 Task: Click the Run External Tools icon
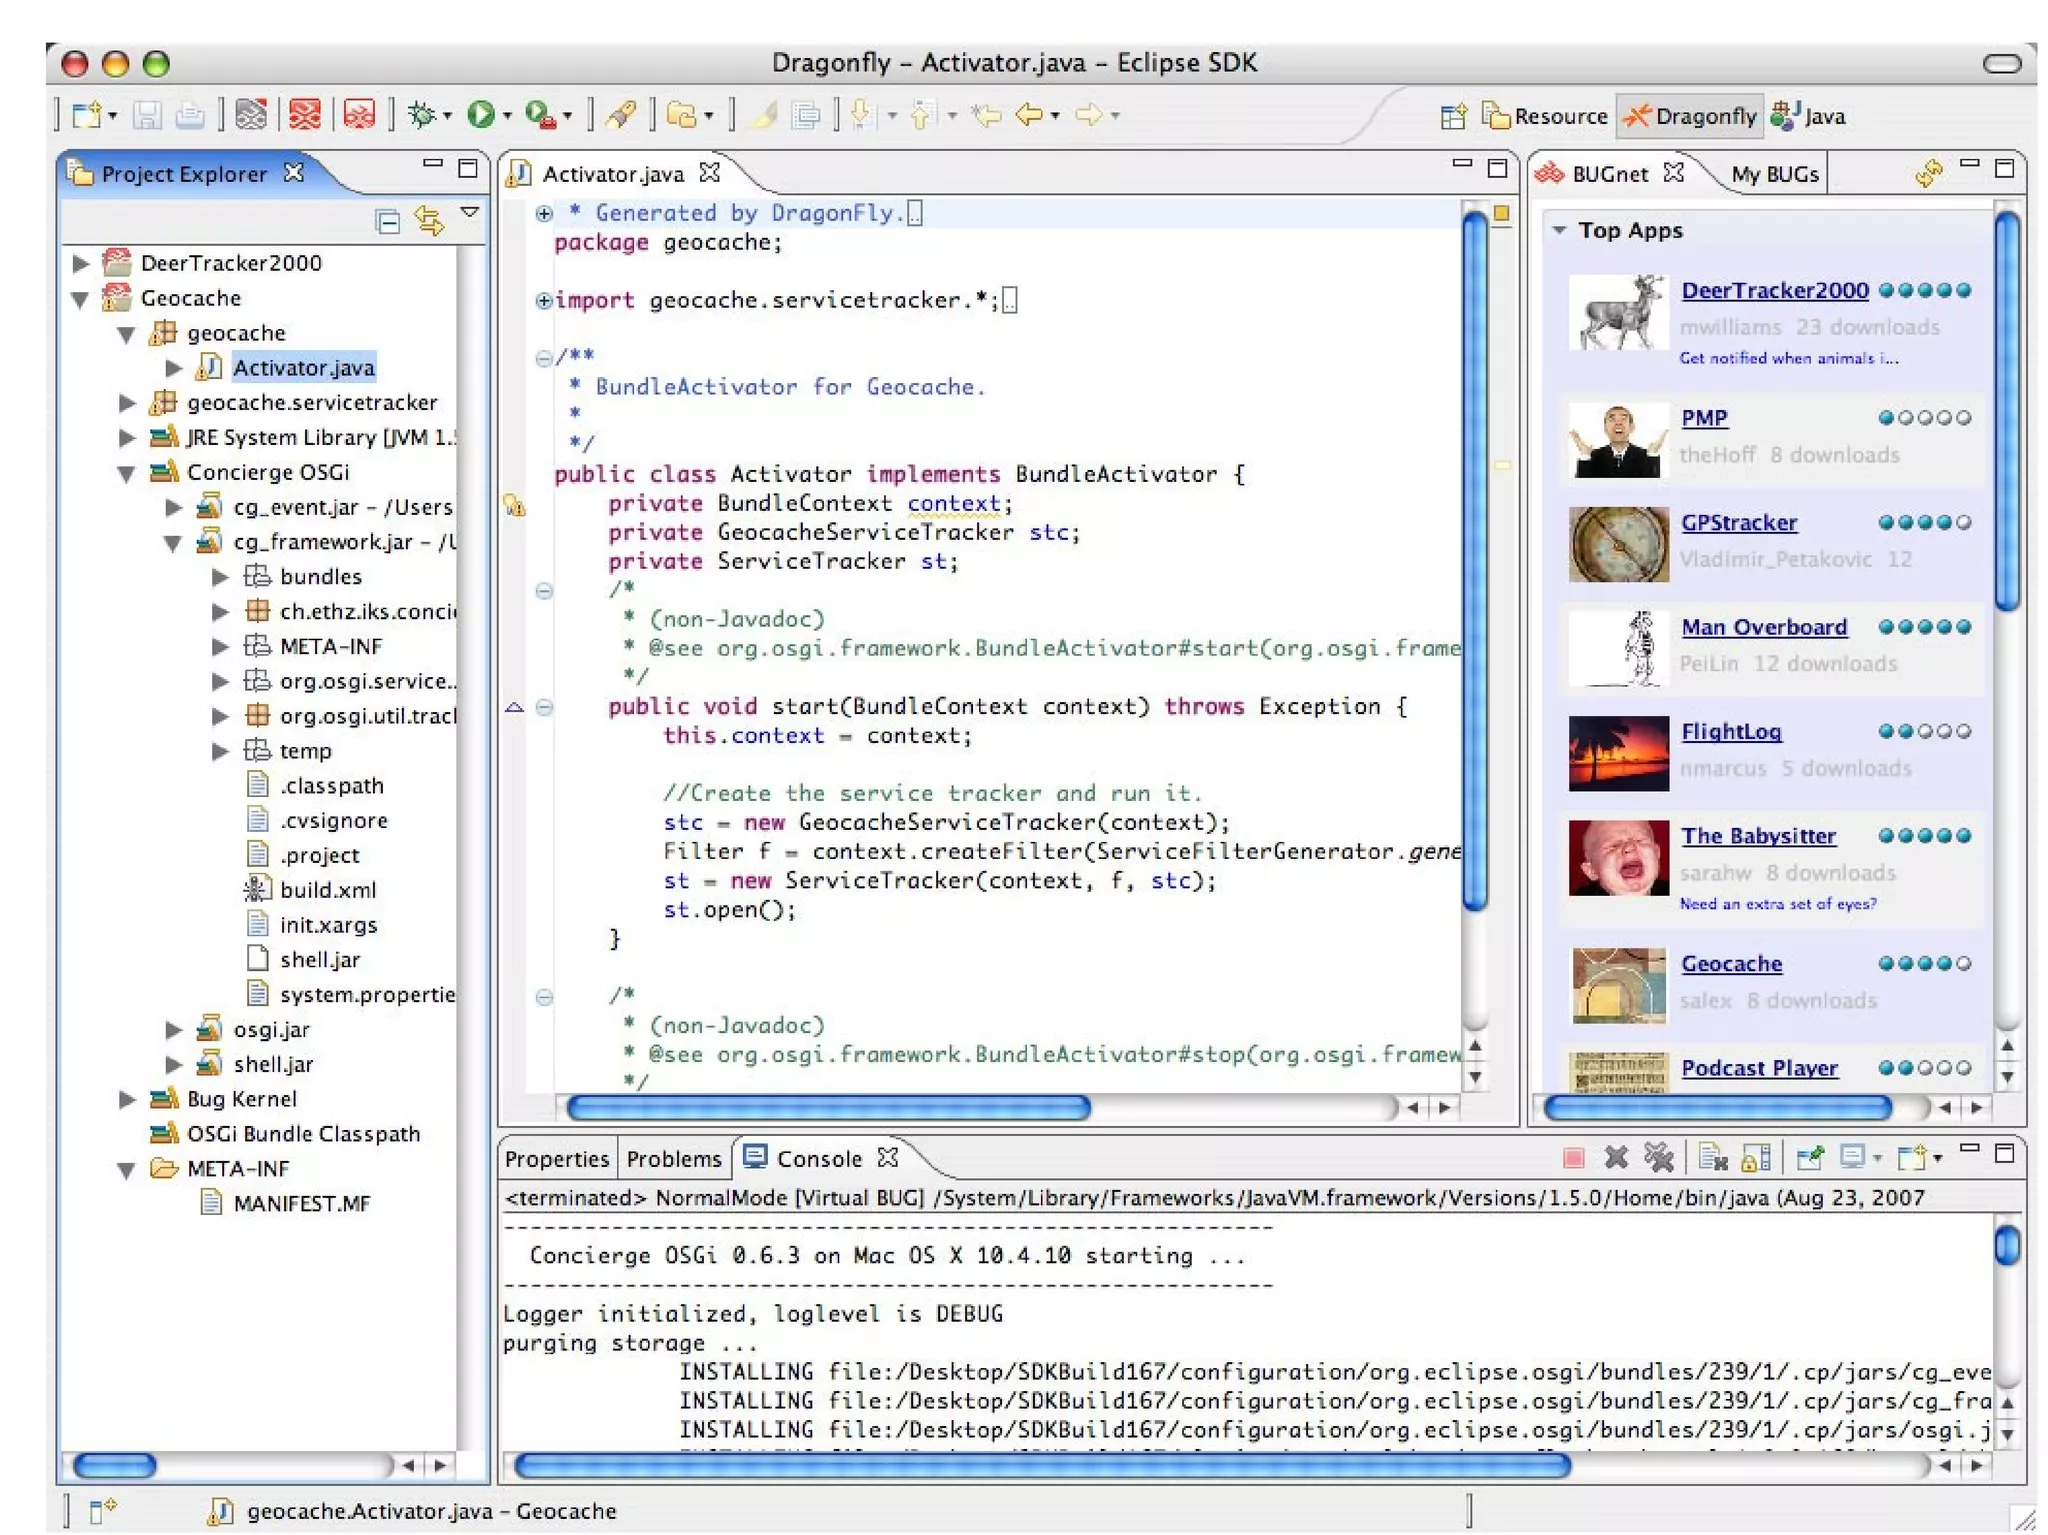[540, 116]
